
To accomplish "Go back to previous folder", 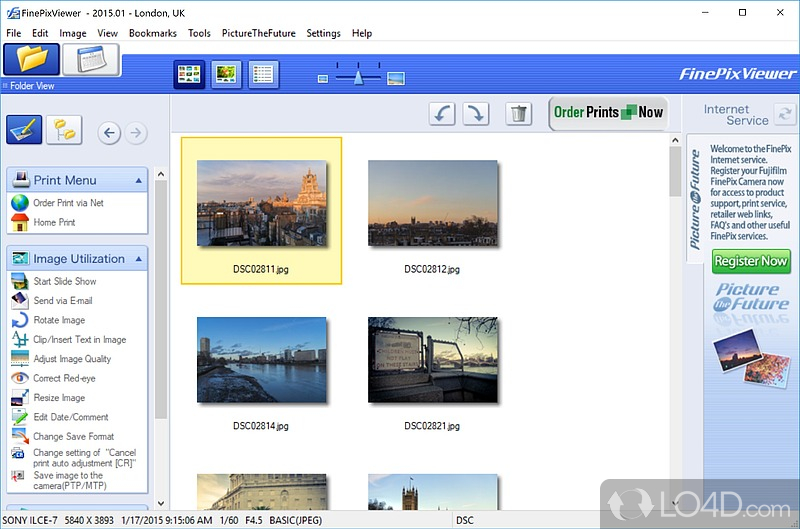I will 109,133.
